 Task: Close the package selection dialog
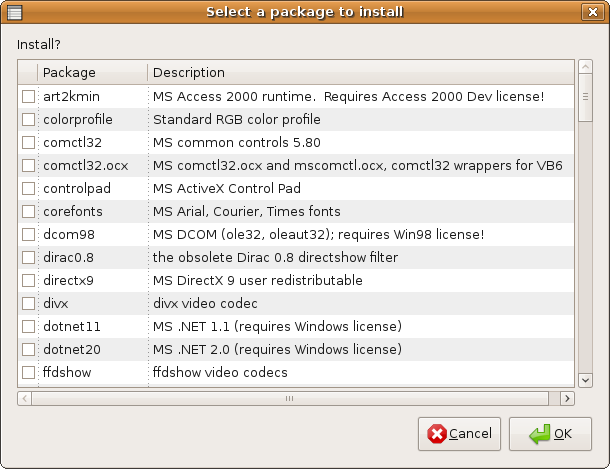[592, 12]
